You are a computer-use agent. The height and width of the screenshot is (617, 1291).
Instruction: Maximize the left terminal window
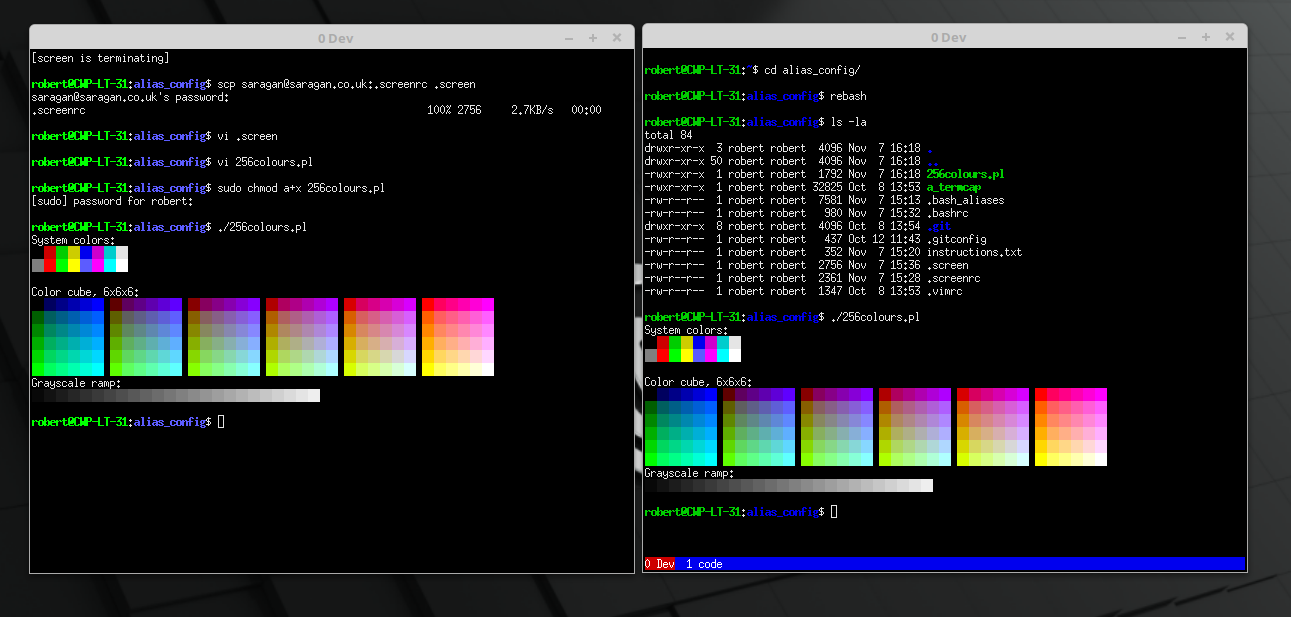click(x=593, y=38)
